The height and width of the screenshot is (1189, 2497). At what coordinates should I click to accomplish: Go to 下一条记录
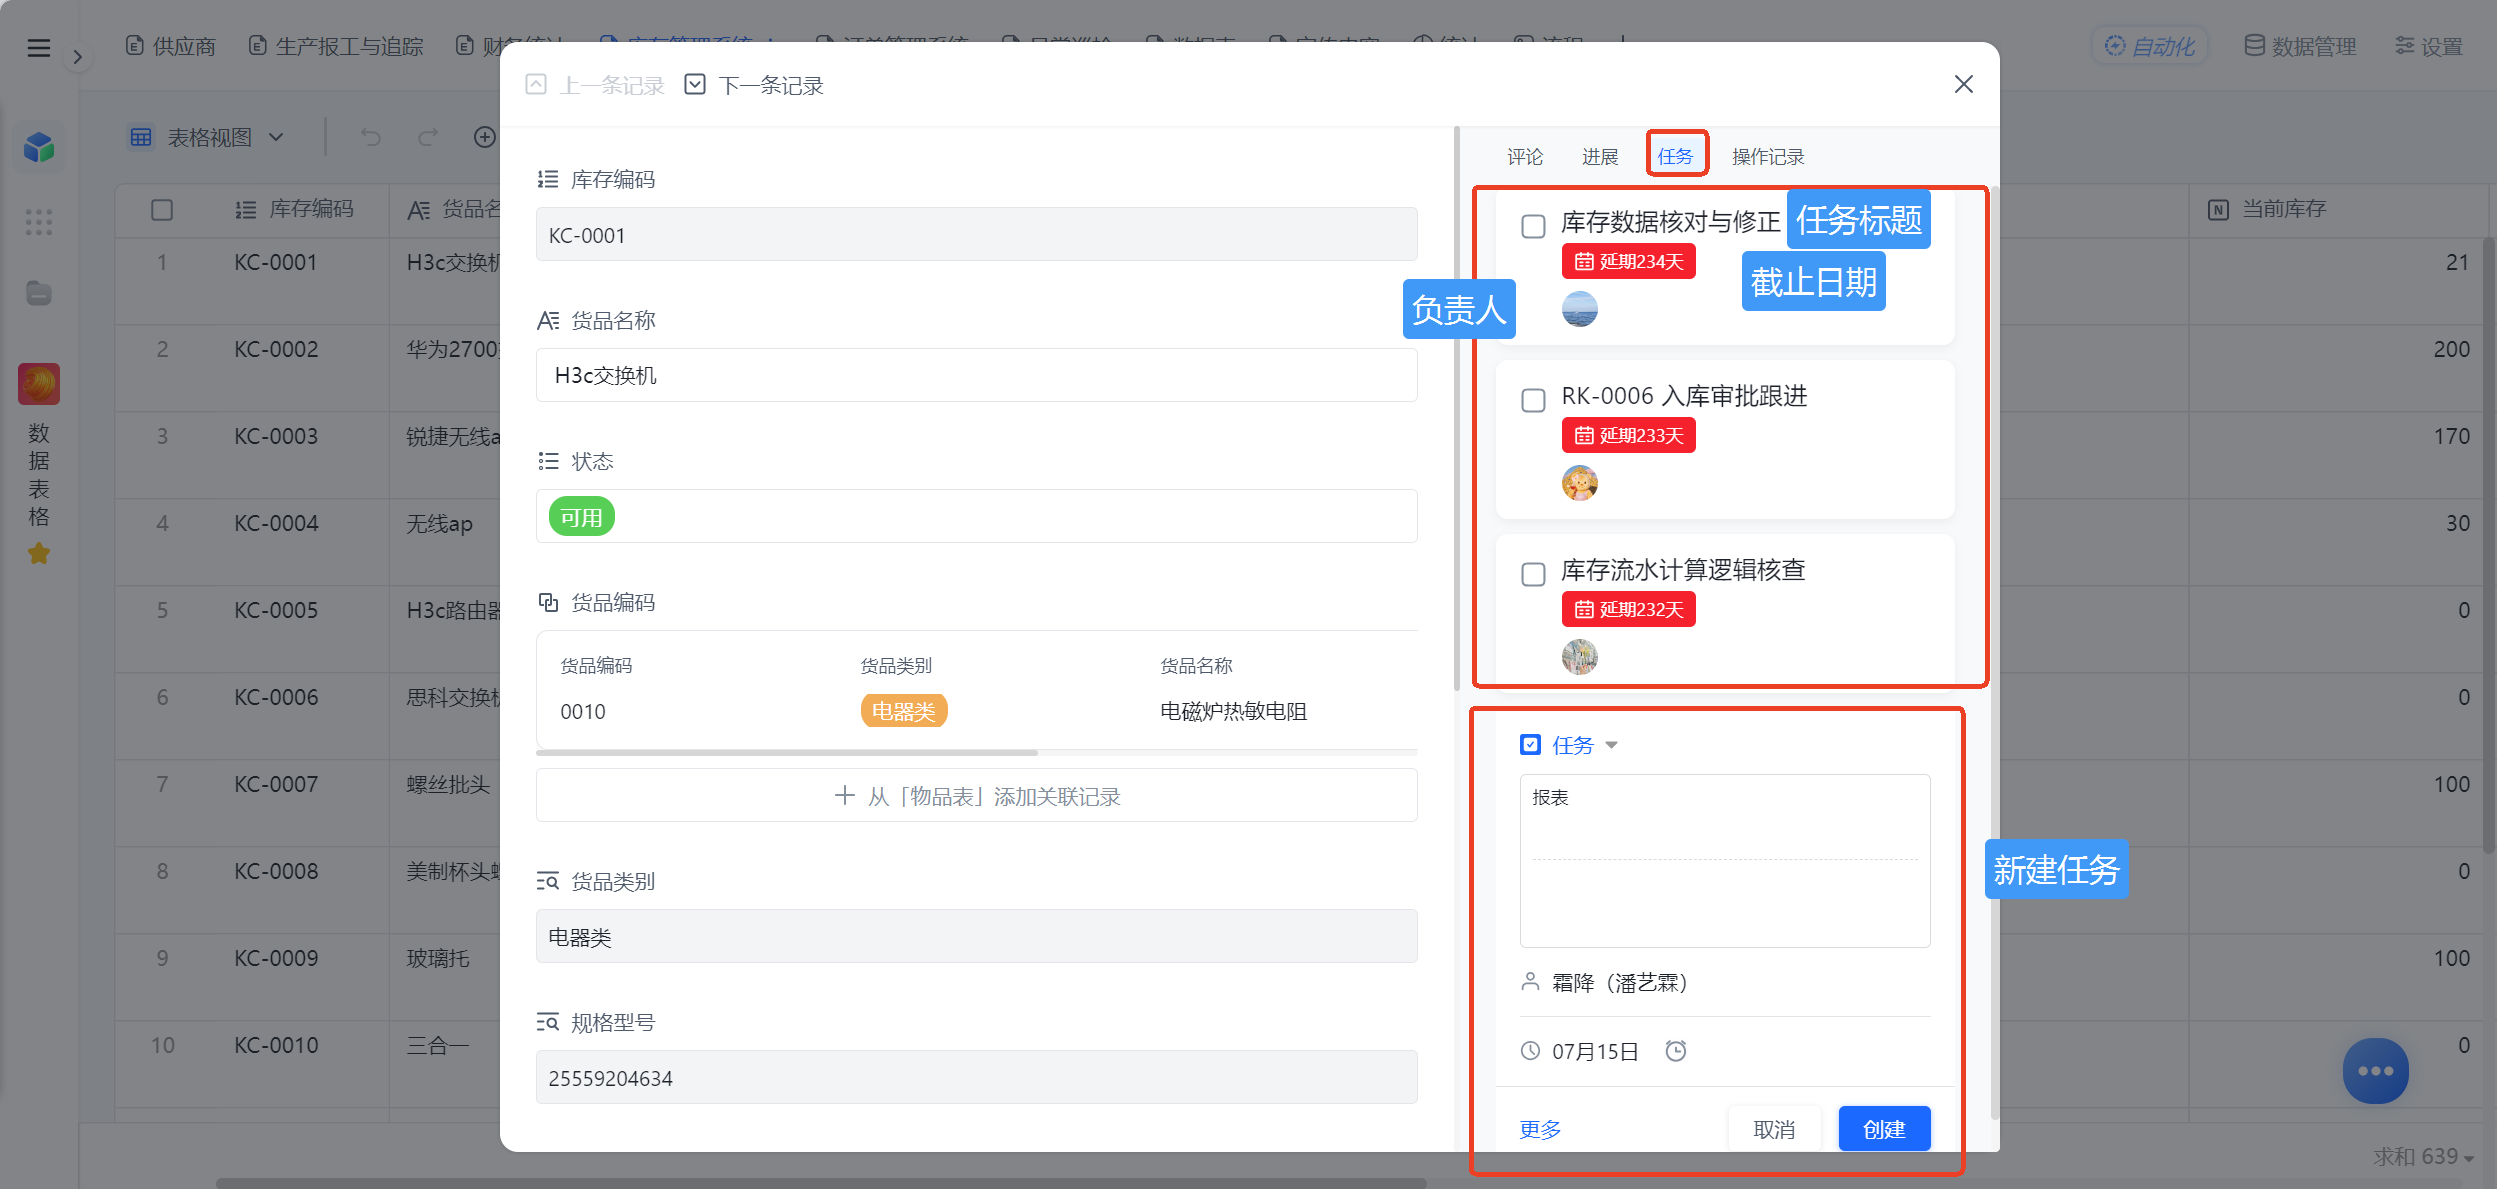(754, 85)
